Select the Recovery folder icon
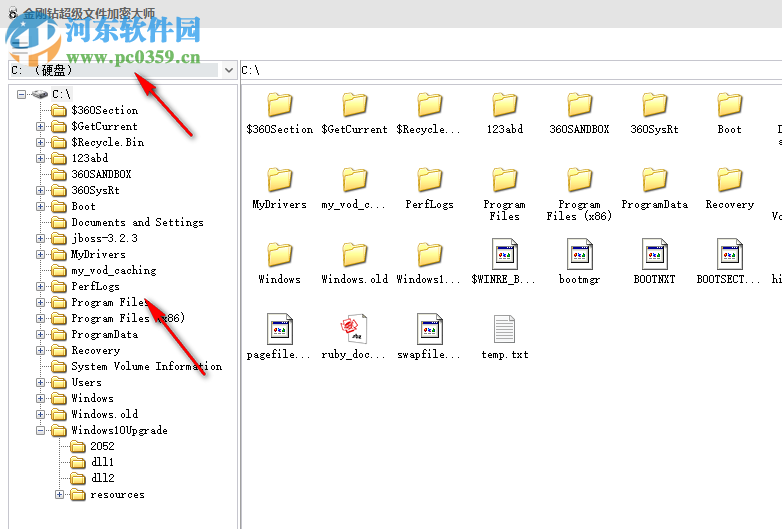782x529 pixels. (730, 179)
